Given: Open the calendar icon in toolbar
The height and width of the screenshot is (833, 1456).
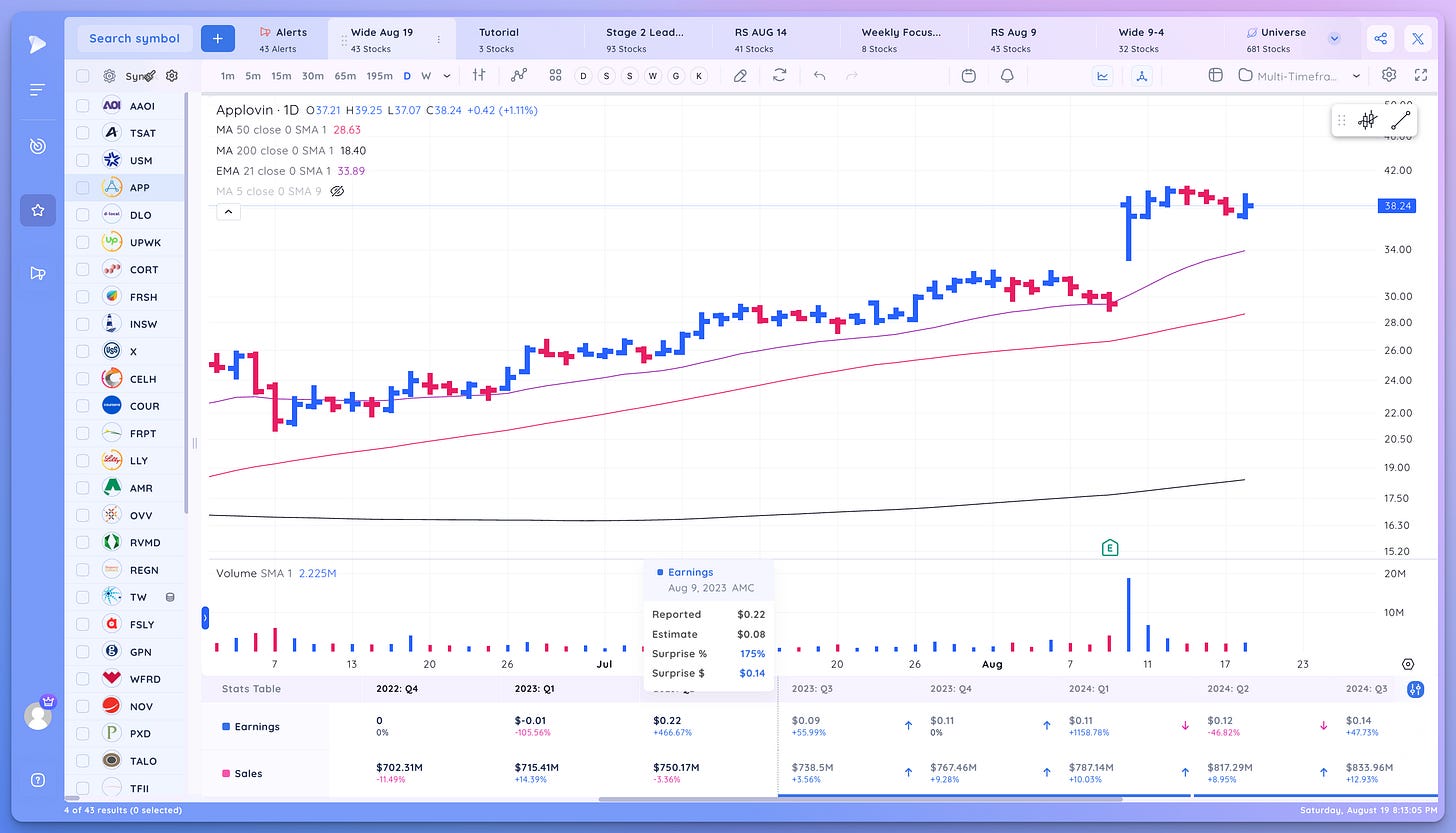Looking at the screenshot, I should coord(968,75).
